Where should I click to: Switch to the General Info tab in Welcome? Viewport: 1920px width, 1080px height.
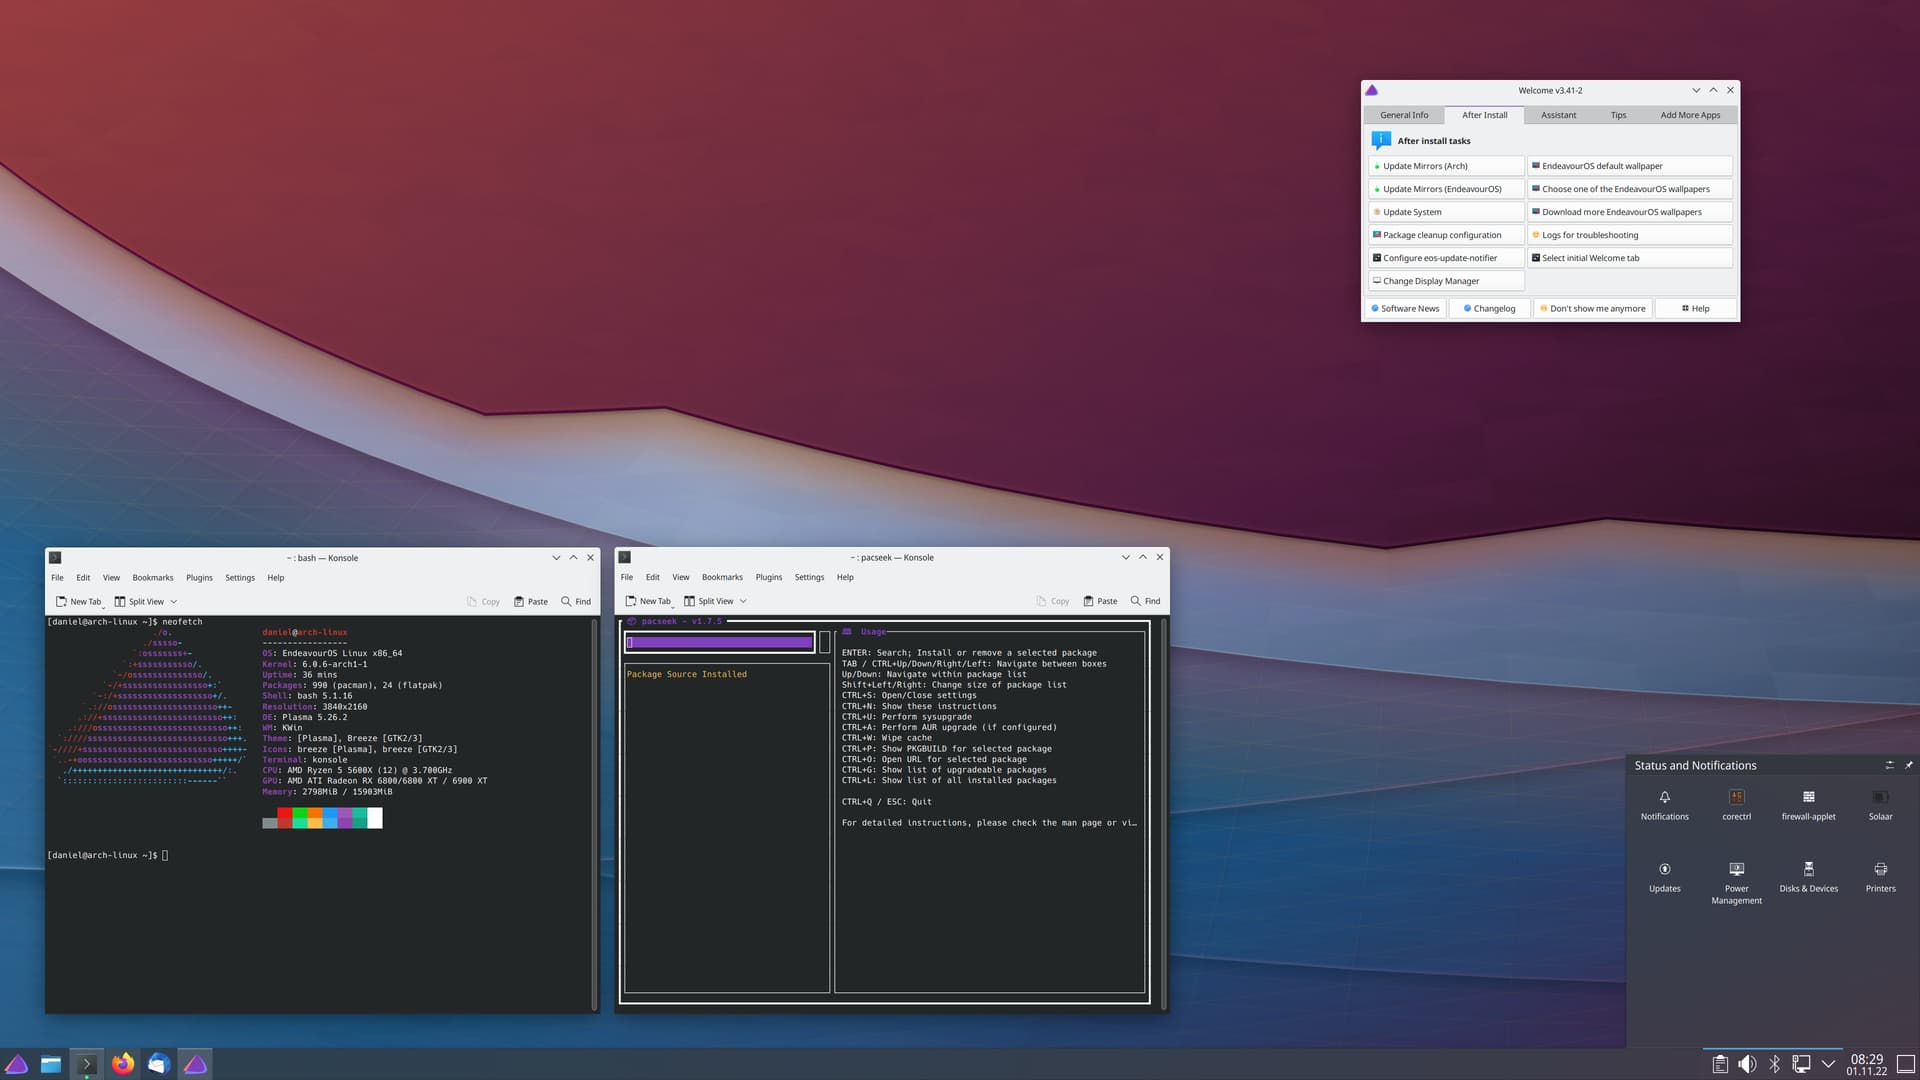coord(1404,115)
